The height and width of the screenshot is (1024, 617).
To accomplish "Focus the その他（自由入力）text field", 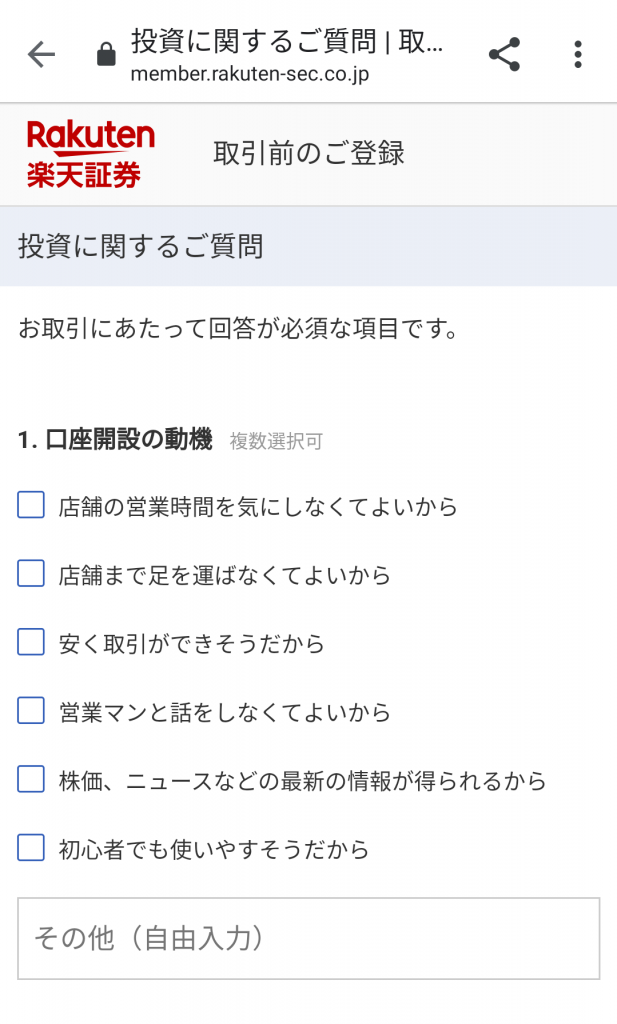I will [308, 938].
